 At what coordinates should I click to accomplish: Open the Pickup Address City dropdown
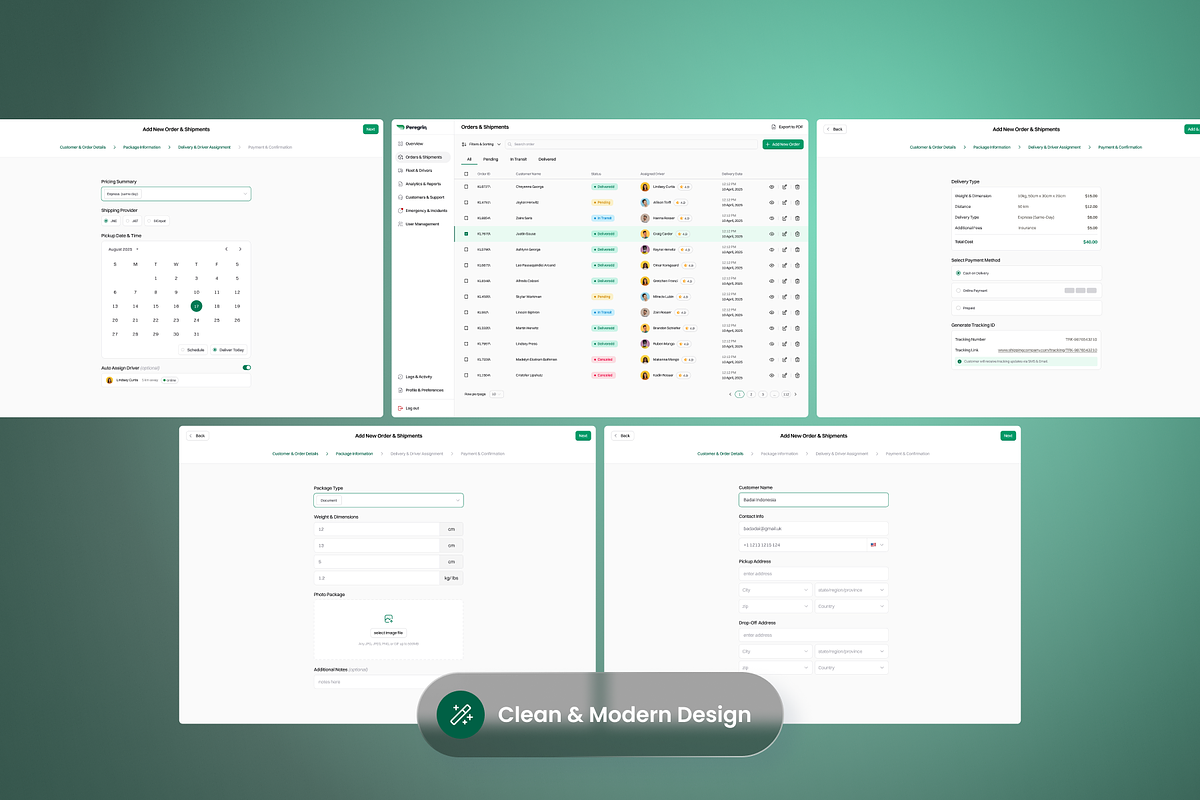775,590
